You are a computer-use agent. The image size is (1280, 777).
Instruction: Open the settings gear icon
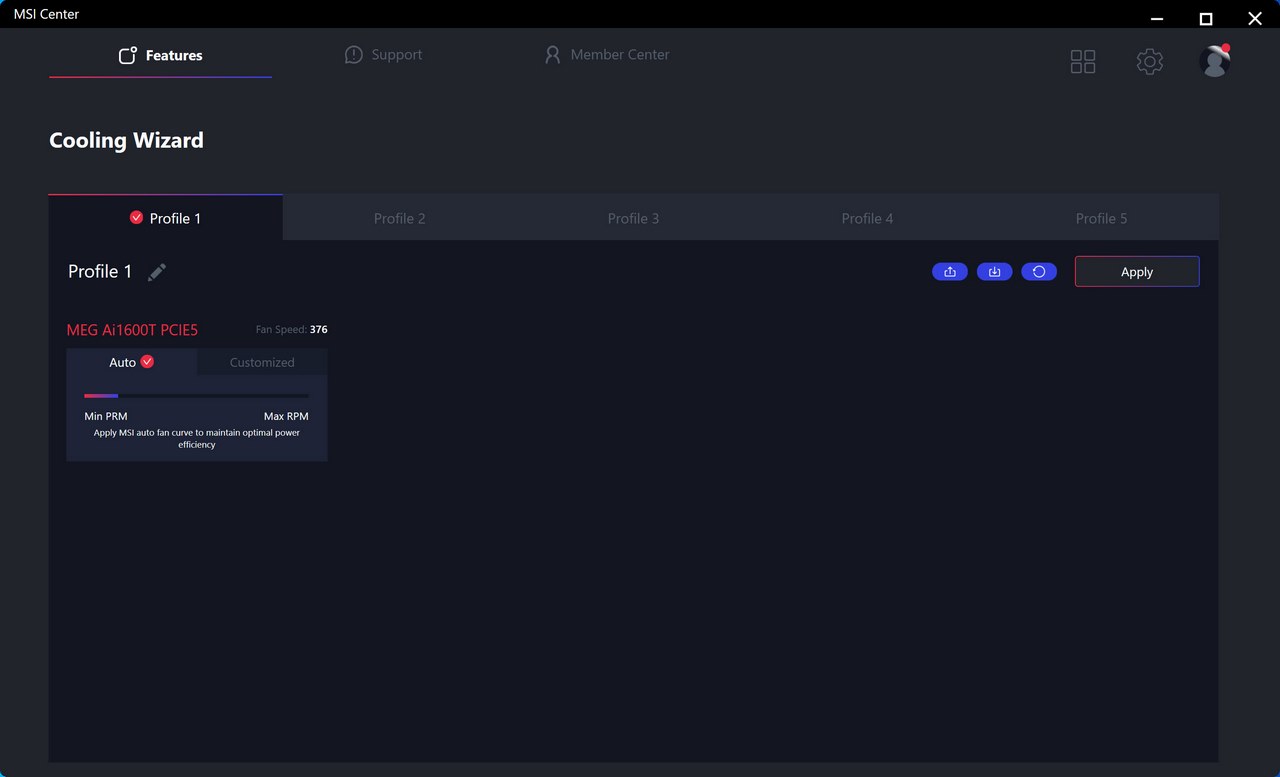pos(1149,62)
